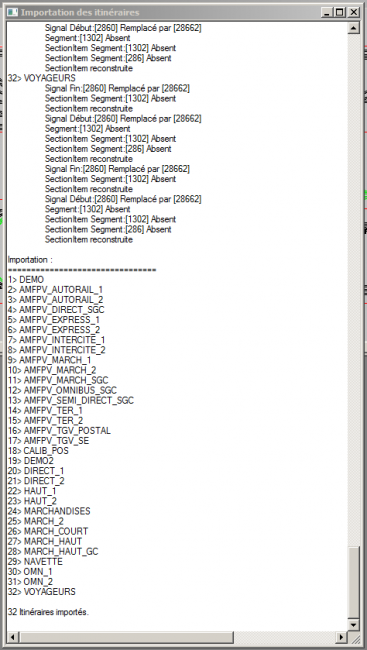Click the vertical scrollbar down arrow
This screenshot has height=650, width=367.
tap(354, 624)
